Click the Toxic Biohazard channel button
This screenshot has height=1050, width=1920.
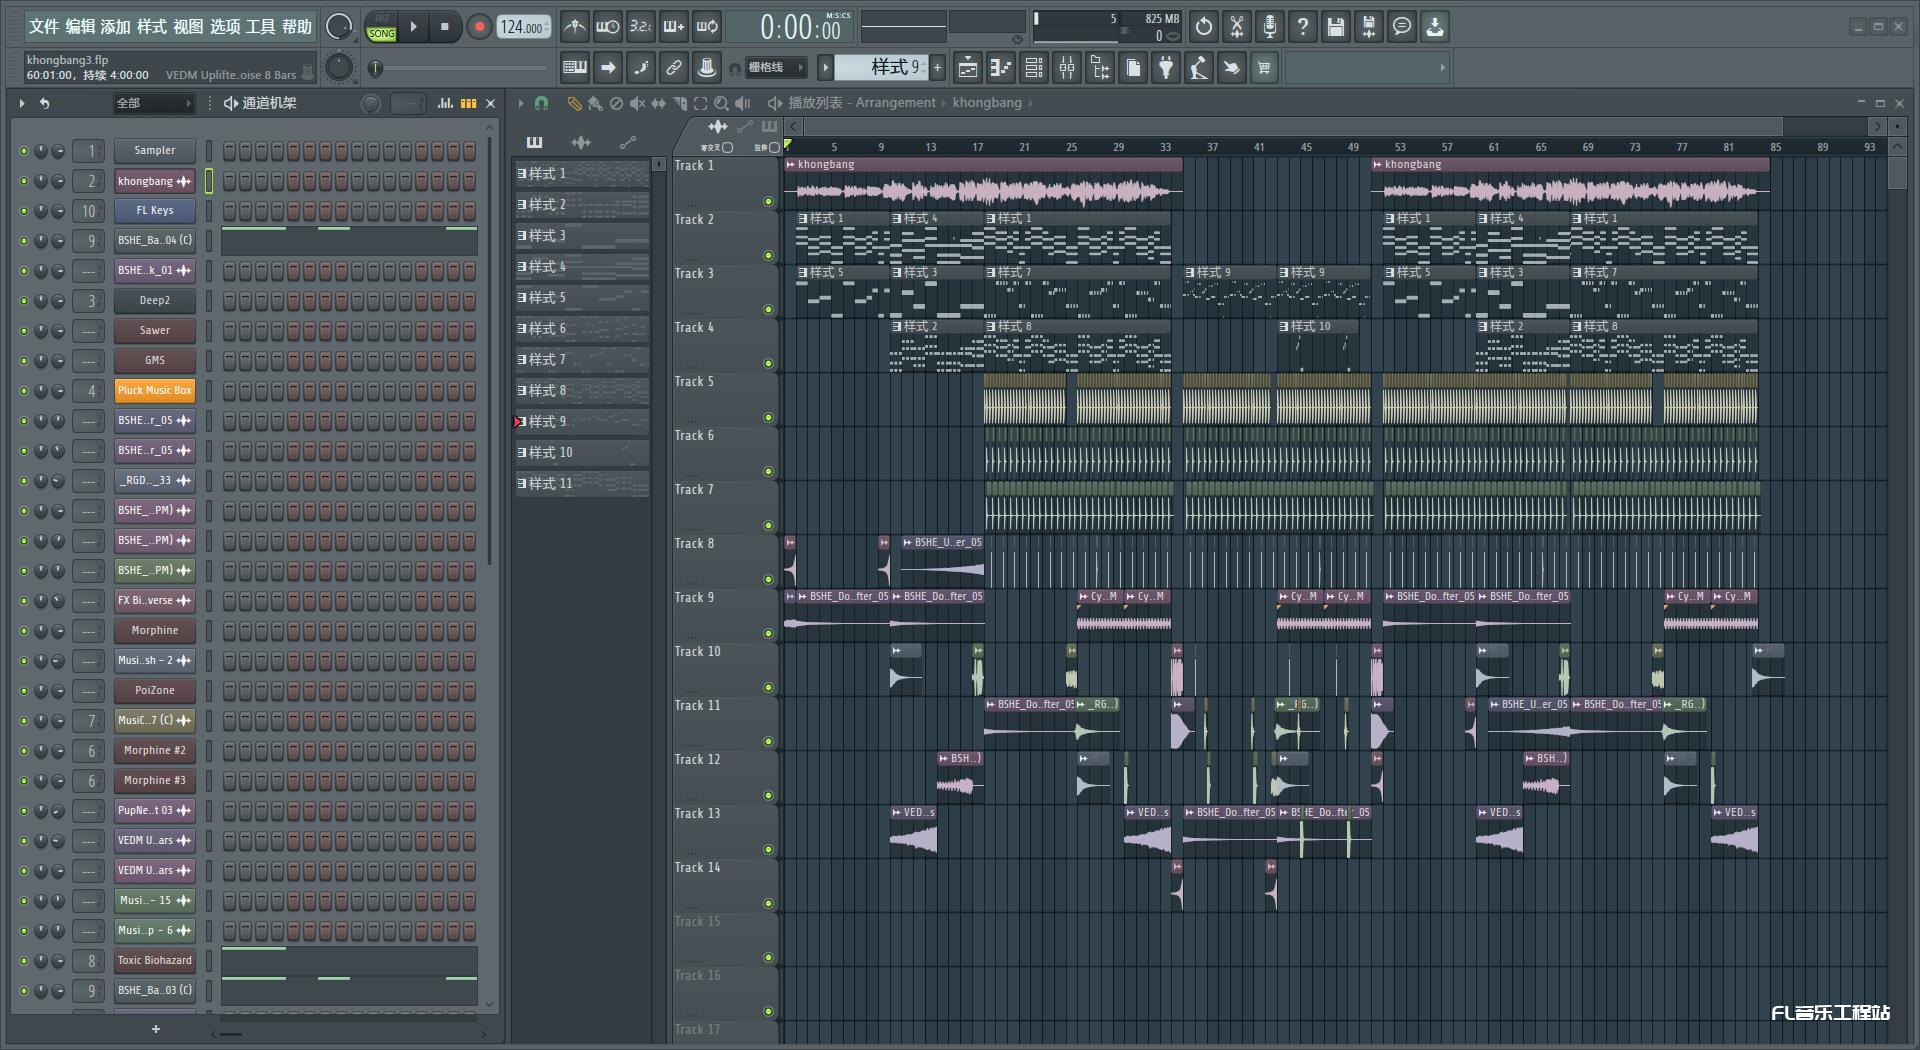154,961
